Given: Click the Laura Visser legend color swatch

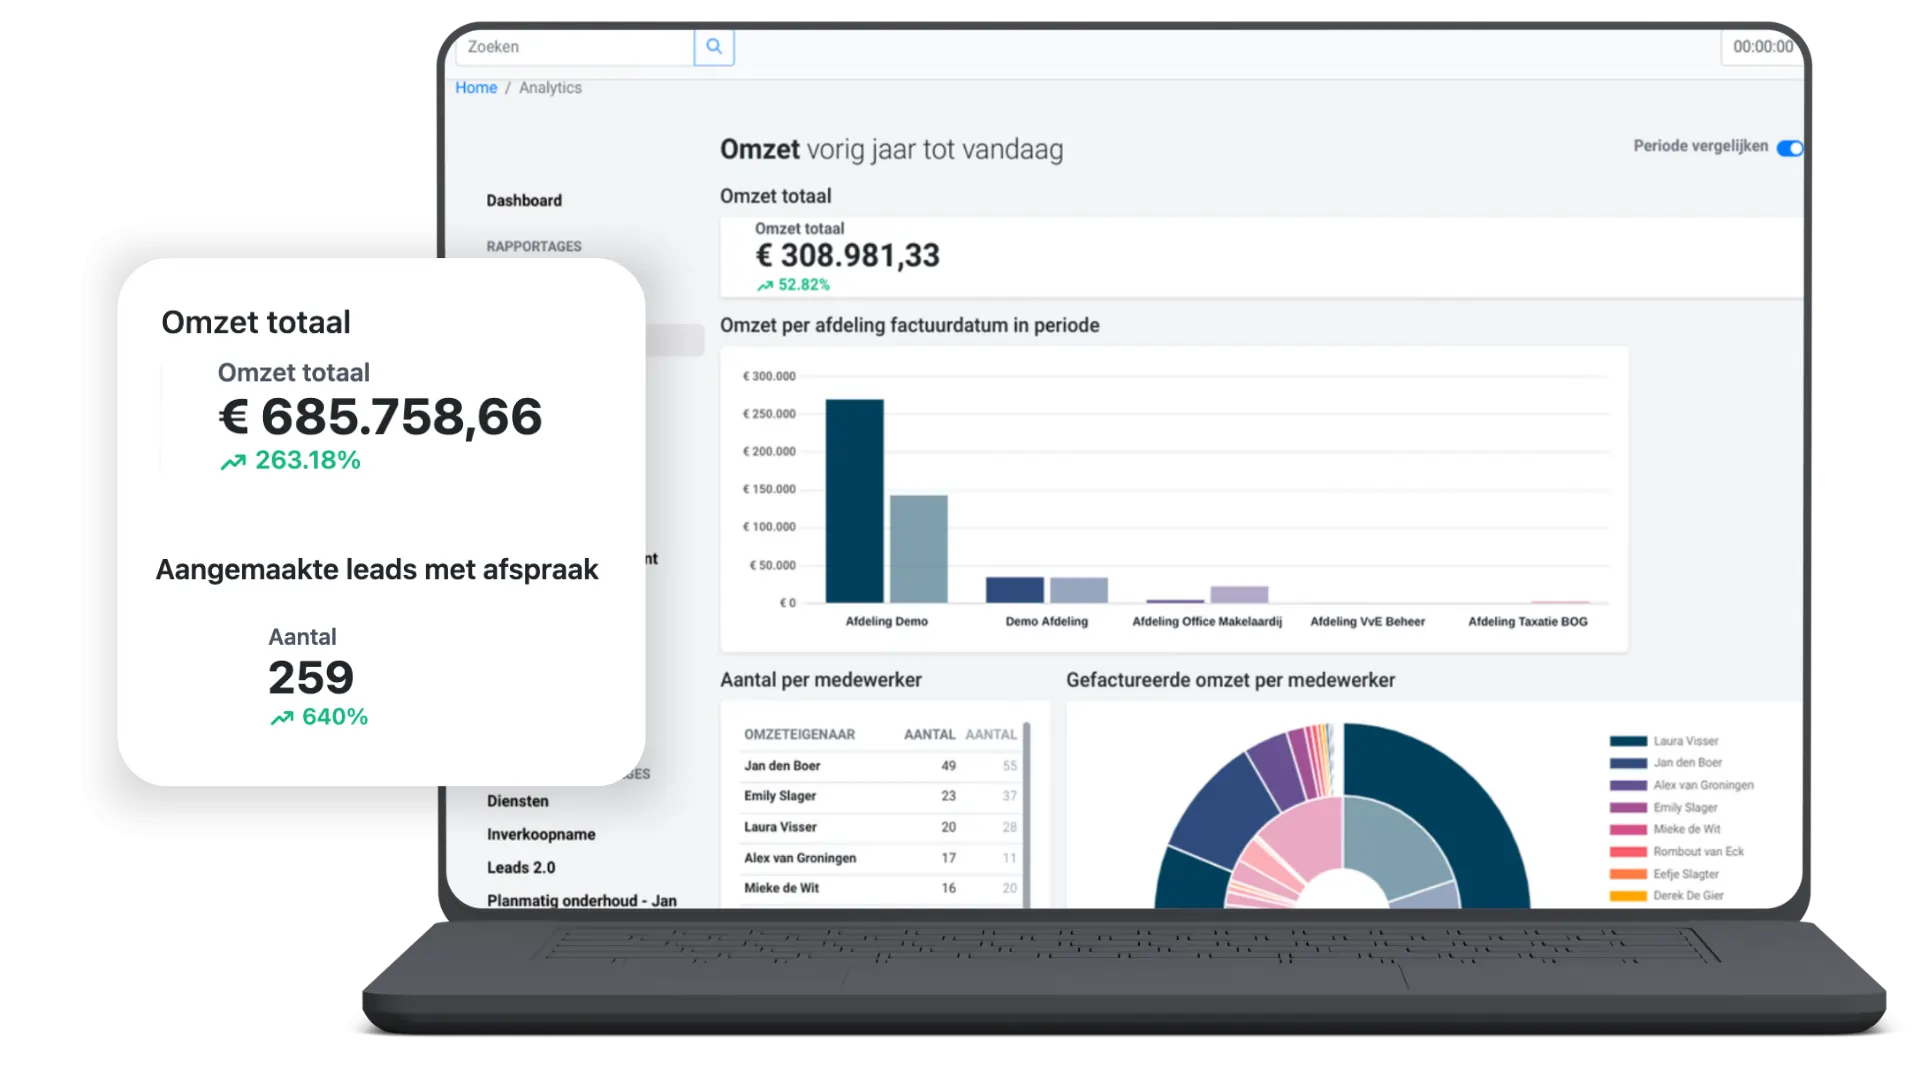Looking at the screenshot, I should [x=1628, y=741].
